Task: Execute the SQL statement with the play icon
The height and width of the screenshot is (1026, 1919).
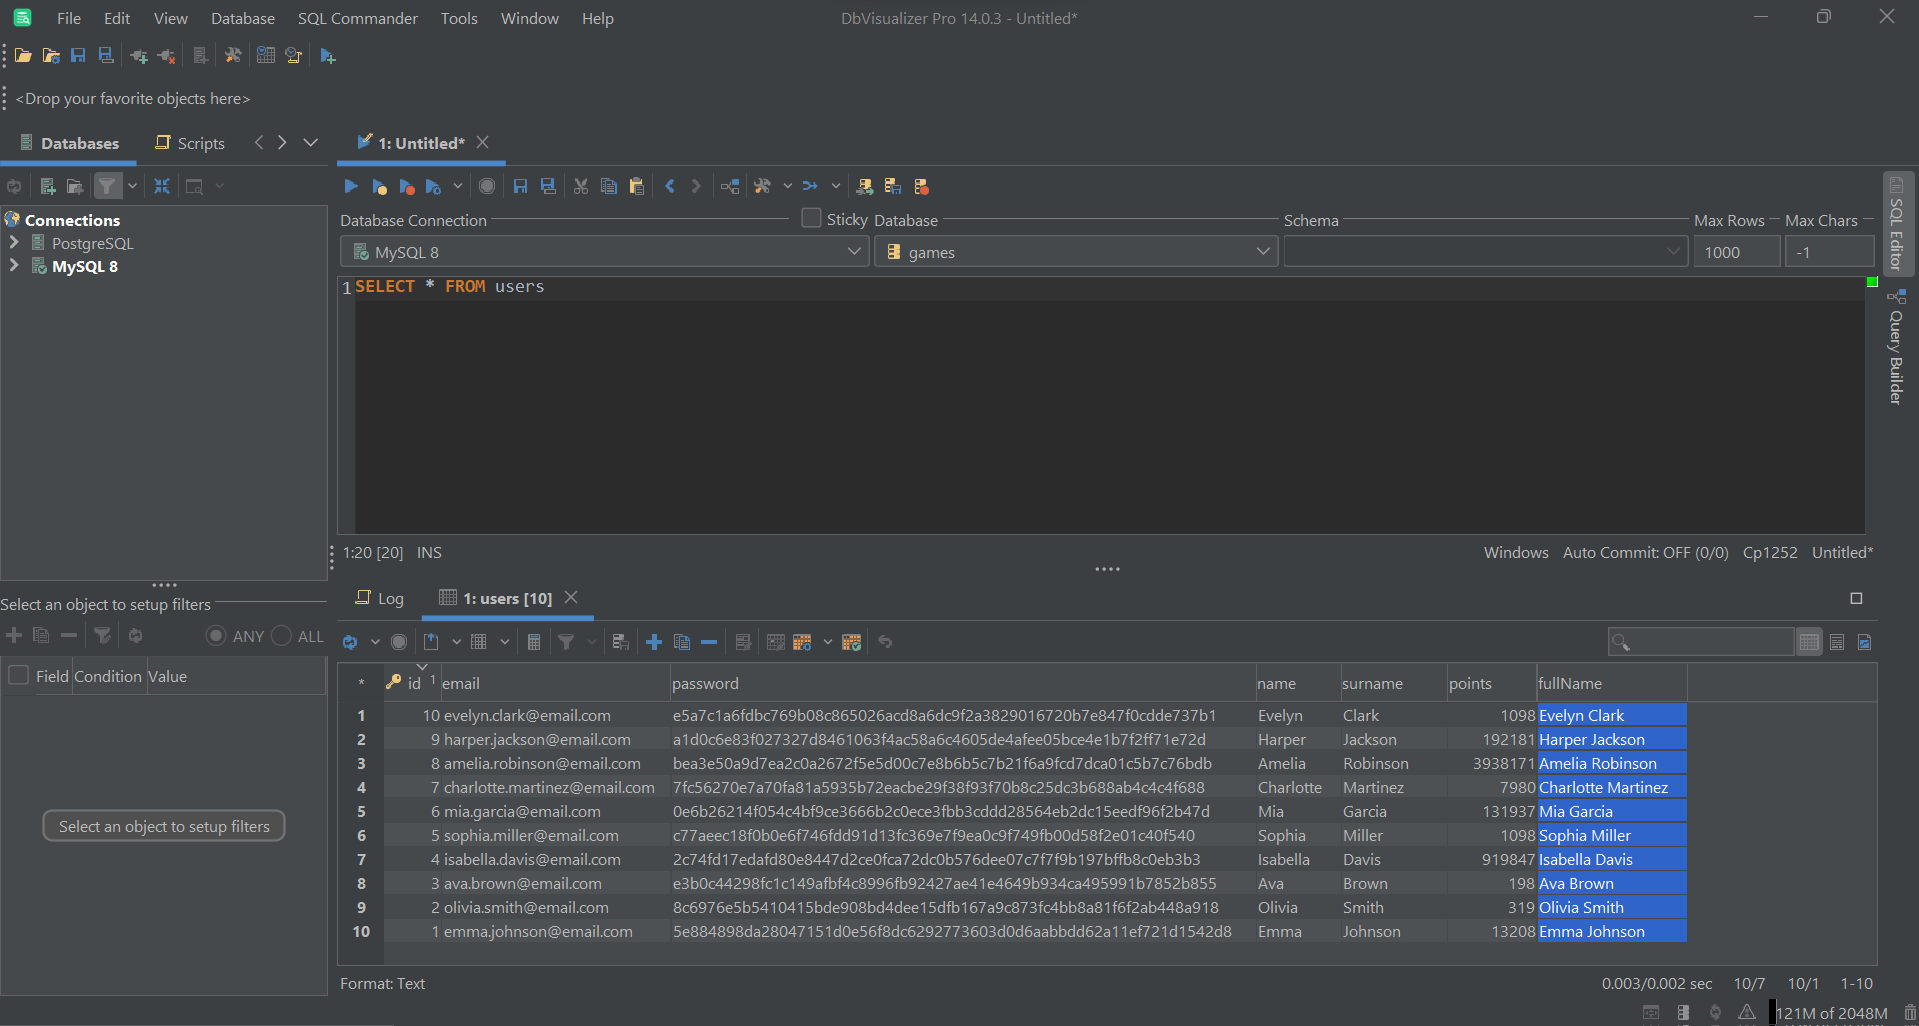Action: 350,186
